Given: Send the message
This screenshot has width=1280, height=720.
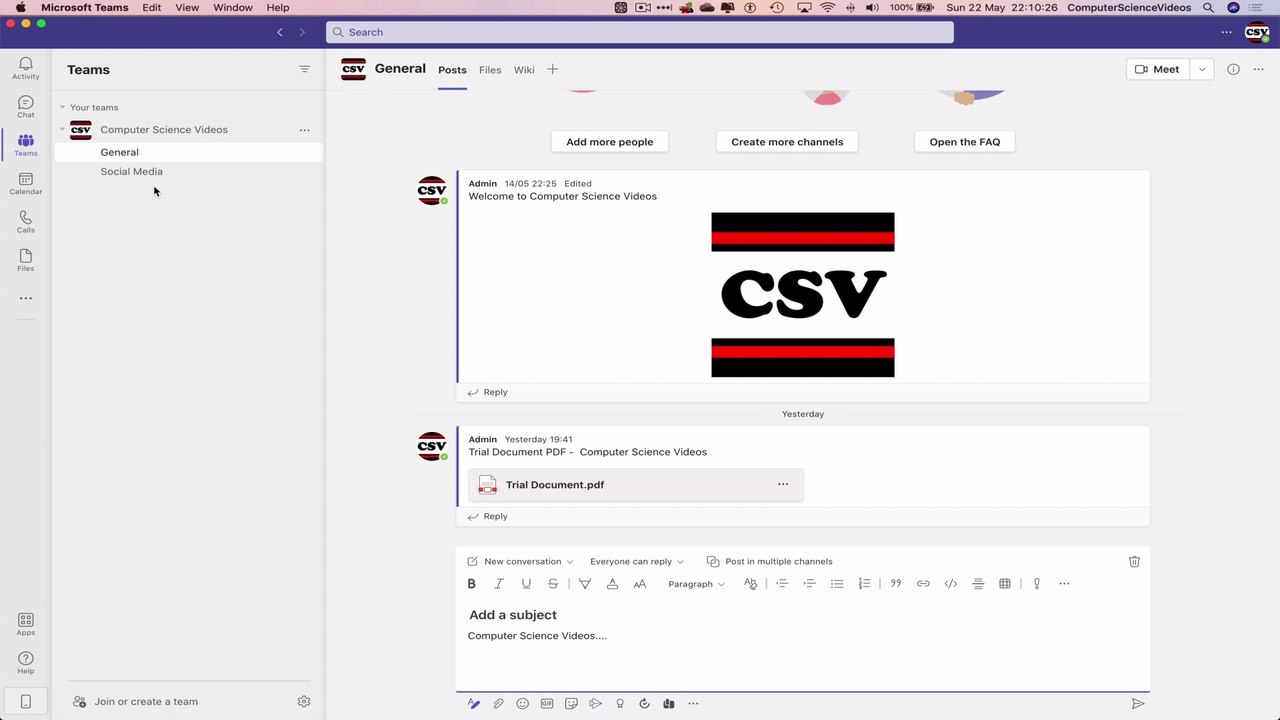Looking at the screenshot, I should pos(1137,704).
